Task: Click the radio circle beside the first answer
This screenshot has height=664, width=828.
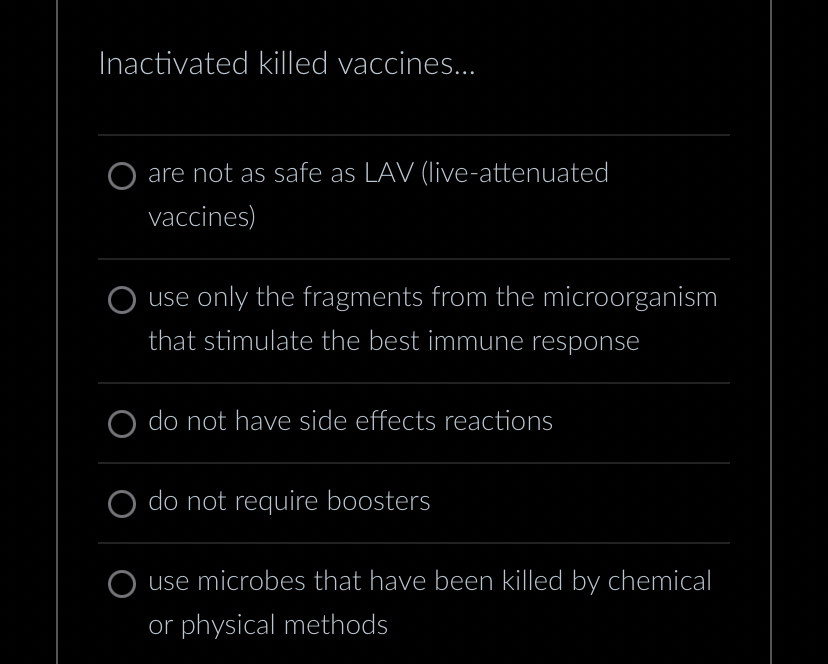Action: [122, 176]
